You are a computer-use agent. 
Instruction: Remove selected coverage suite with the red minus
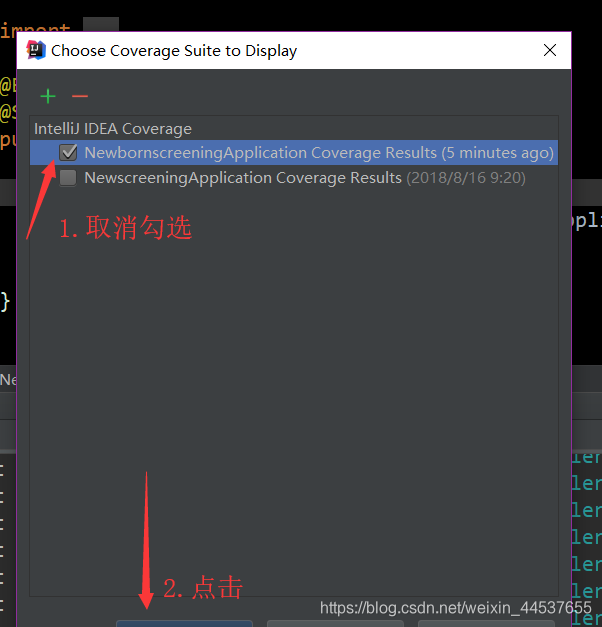(80, 96)
